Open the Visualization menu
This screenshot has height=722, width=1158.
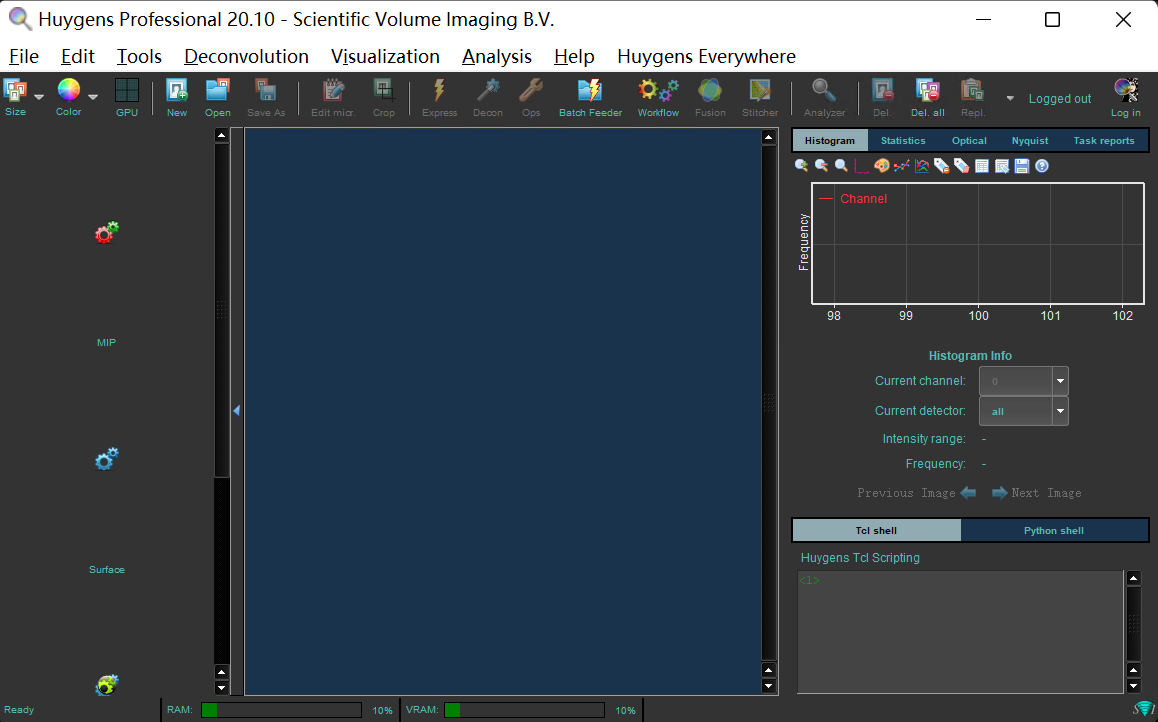[x=386, y=57]
